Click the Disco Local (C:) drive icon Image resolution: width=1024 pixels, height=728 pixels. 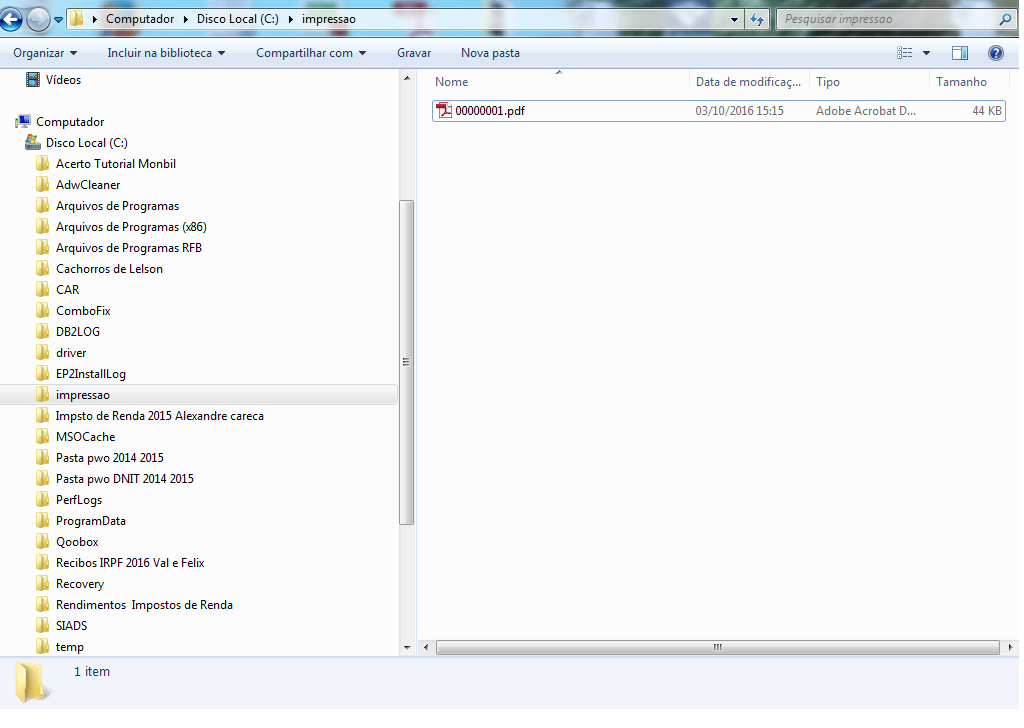33,142
